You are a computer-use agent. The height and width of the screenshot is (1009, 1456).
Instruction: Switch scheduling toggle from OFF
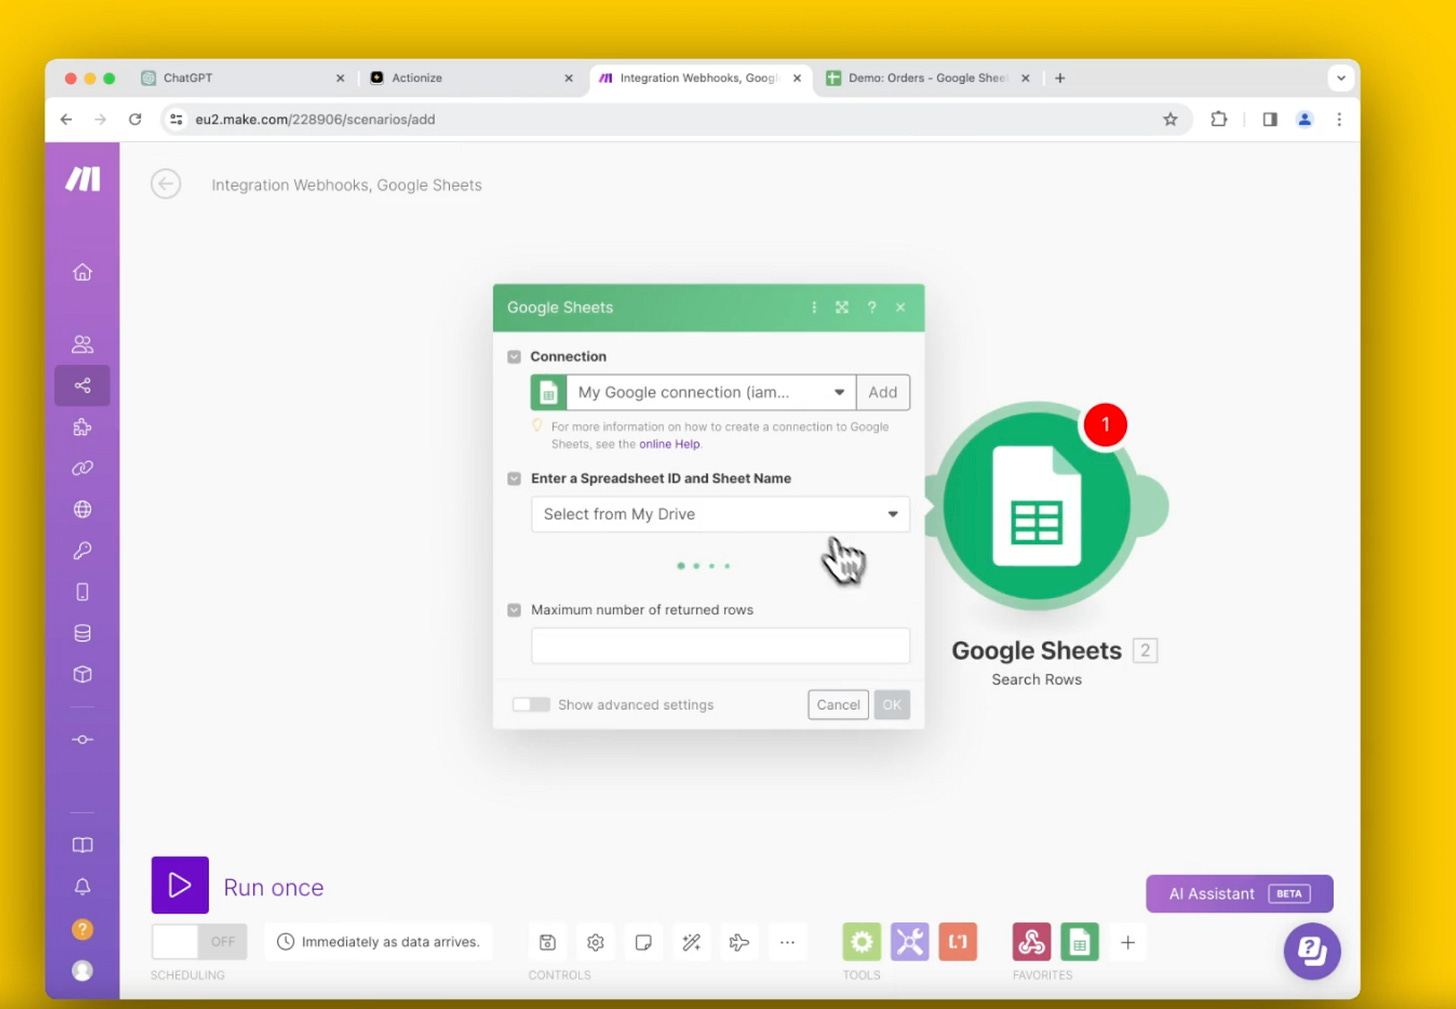(x=199, y=942)
